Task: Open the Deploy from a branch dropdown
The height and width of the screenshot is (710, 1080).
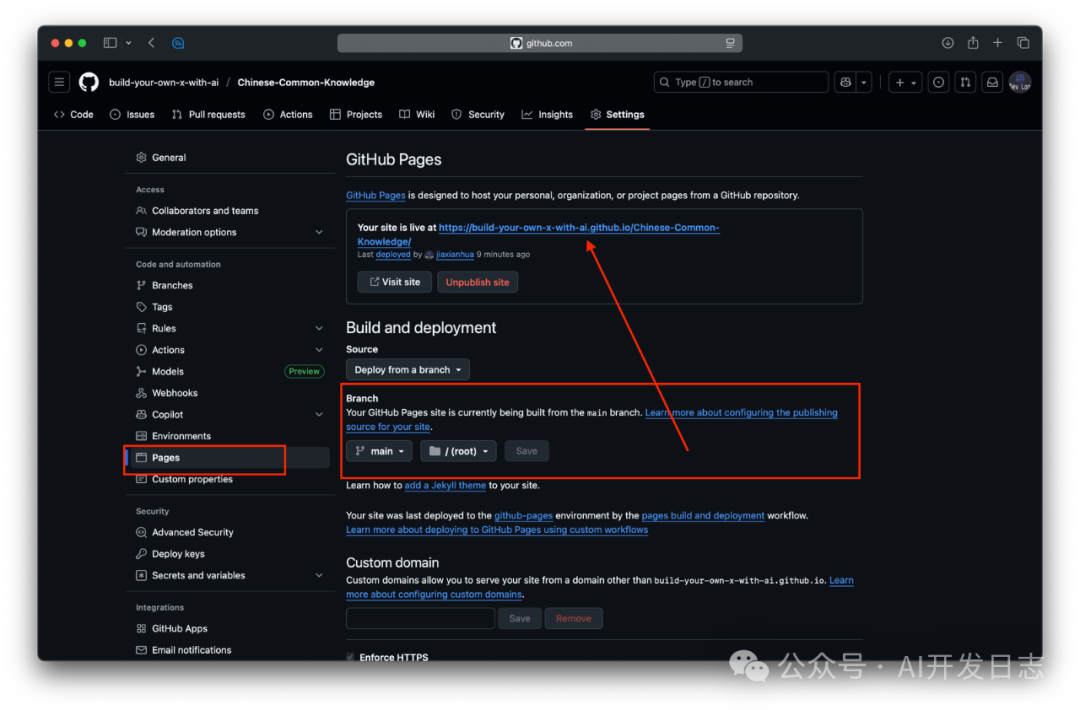Action: click(408, 370)
